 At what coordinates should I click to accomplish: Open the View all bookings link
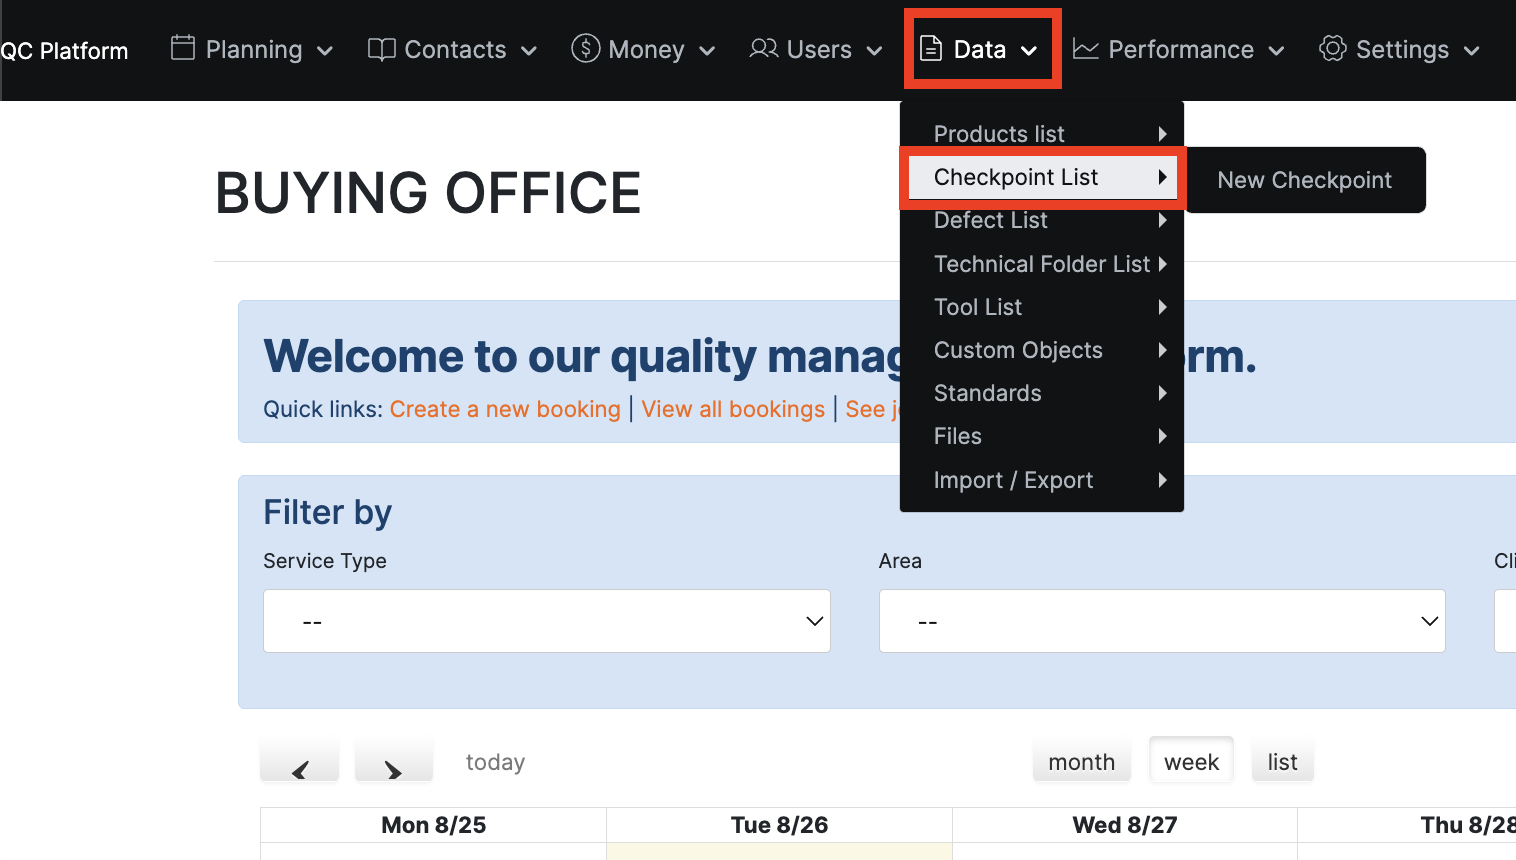tap(733, 409)
